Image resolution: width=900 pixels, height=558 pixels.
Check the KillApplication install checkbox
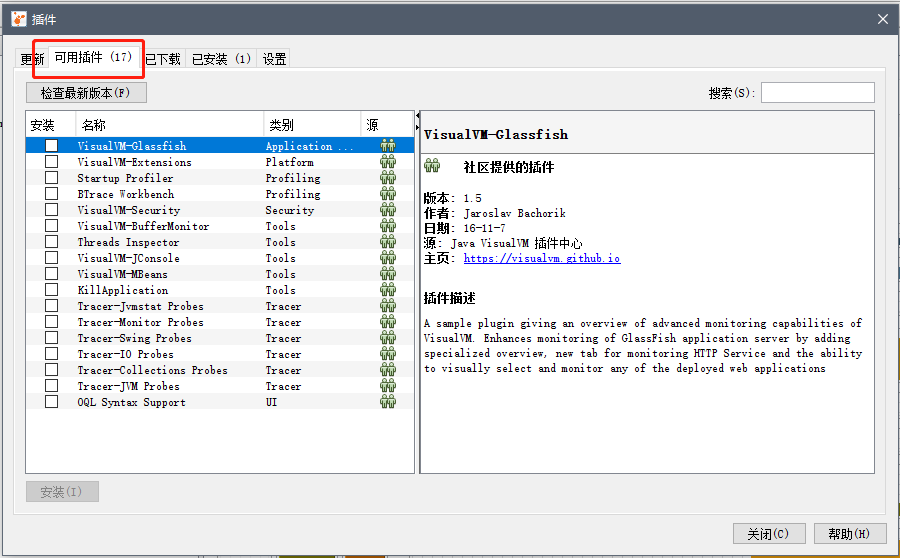[x=52, y=290]
